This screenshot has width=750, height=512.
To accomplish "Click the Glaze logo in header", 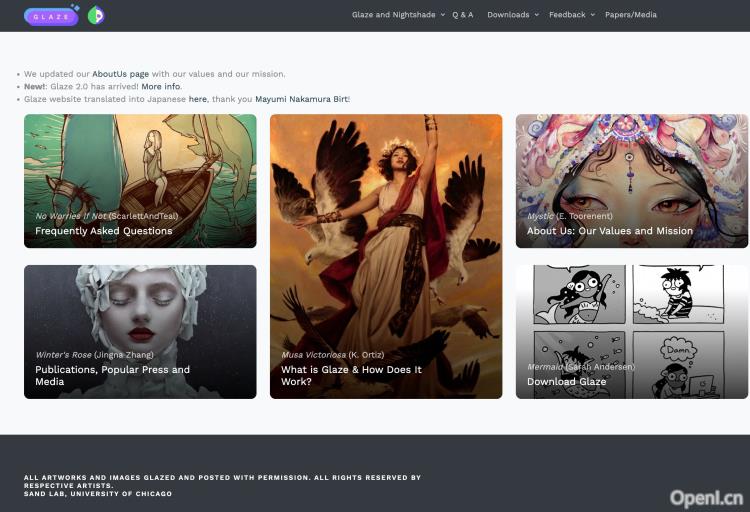I will pyautogui.click(x=51, y=16).
